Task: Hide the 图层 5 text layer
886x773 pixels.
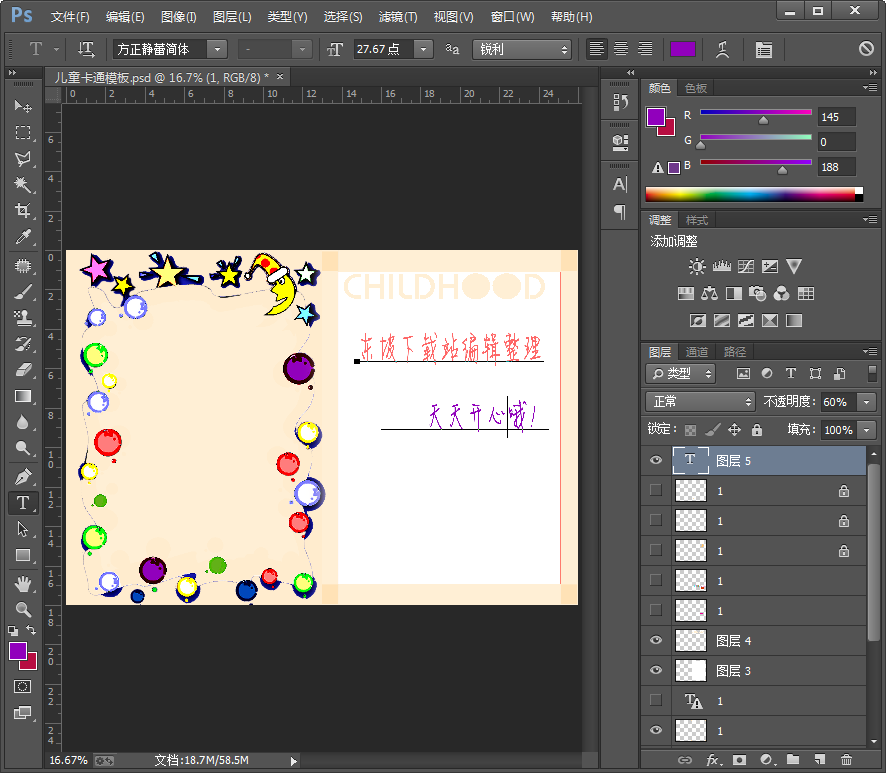Action: (656, 460)
